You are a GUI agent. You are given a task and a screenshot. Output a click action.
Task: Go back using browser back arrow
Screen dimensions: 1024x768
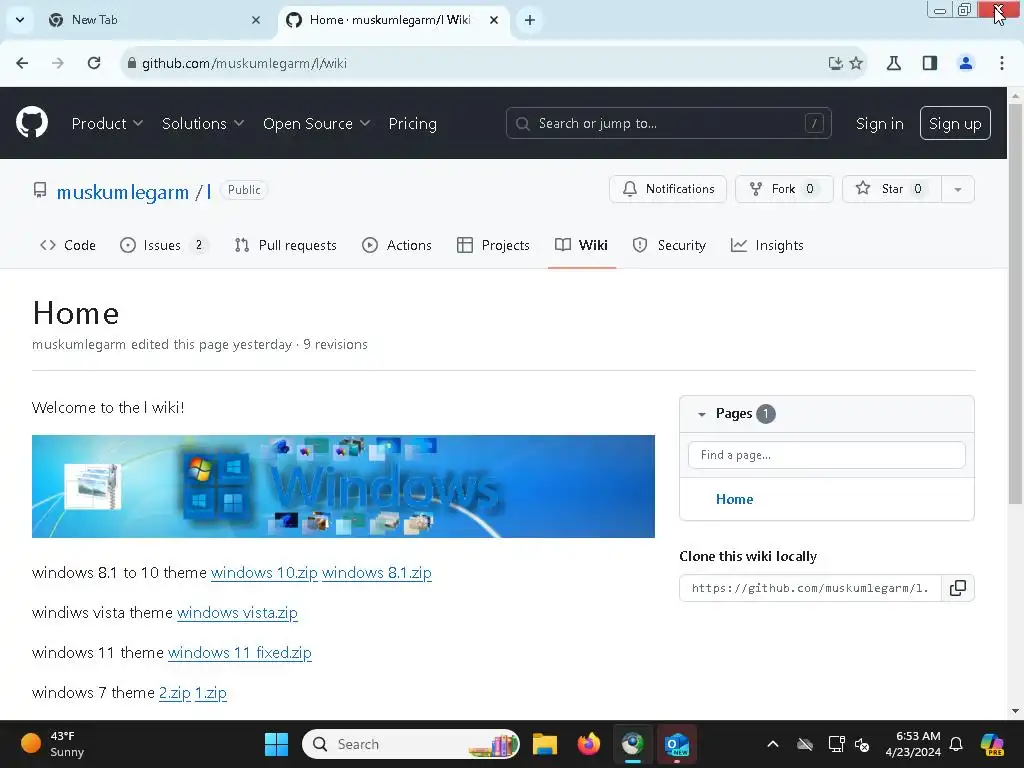pyautogui.click(x=22, y=63)
